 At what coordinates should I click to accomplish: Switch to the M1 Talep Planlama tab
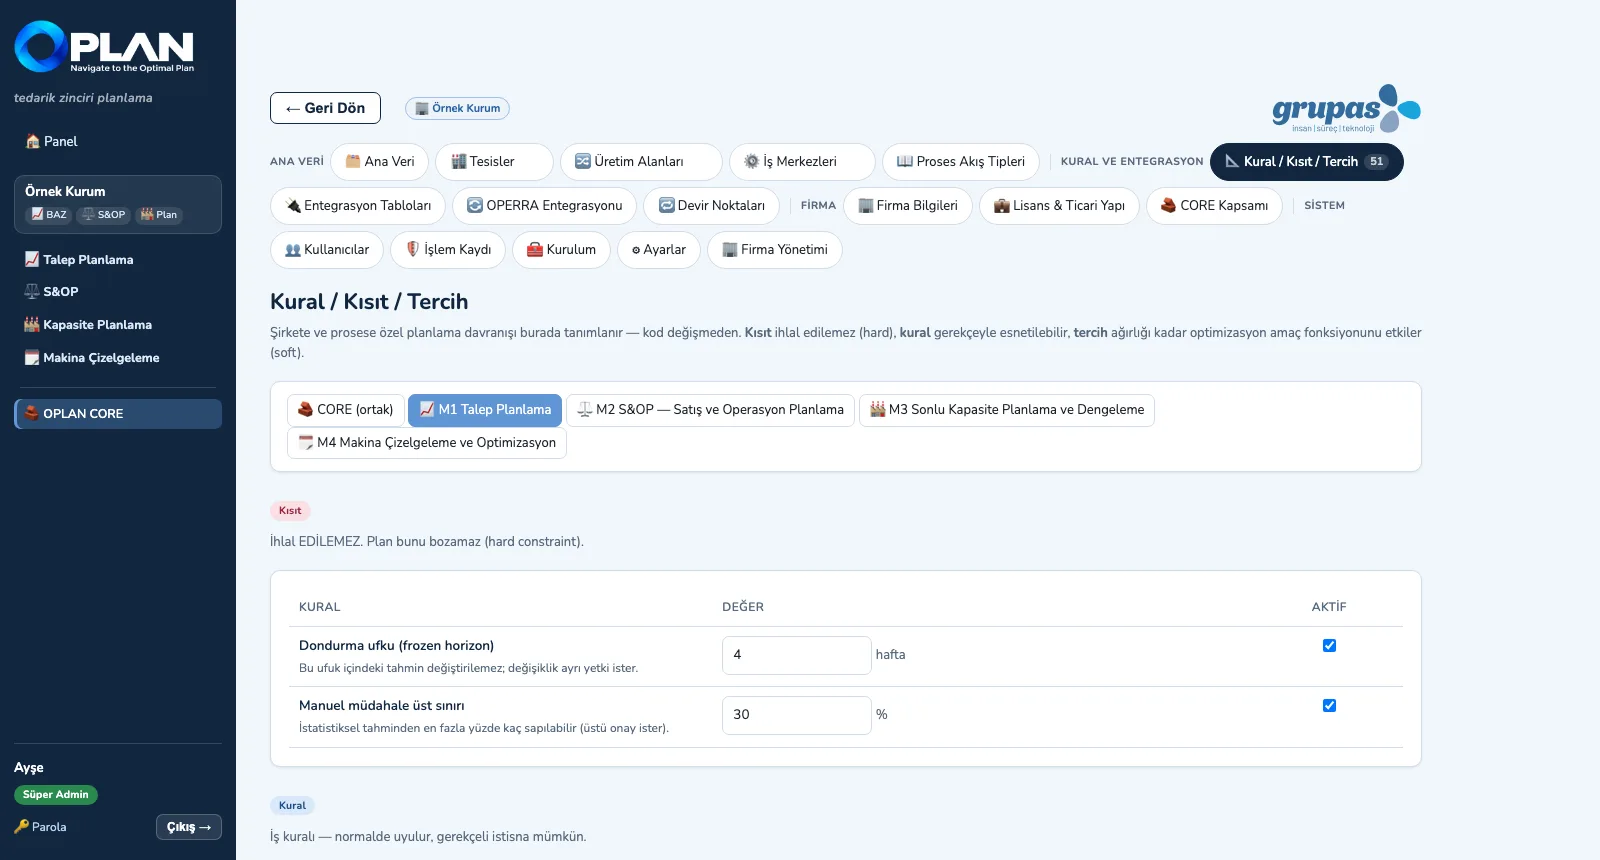[x=485, y=410]
